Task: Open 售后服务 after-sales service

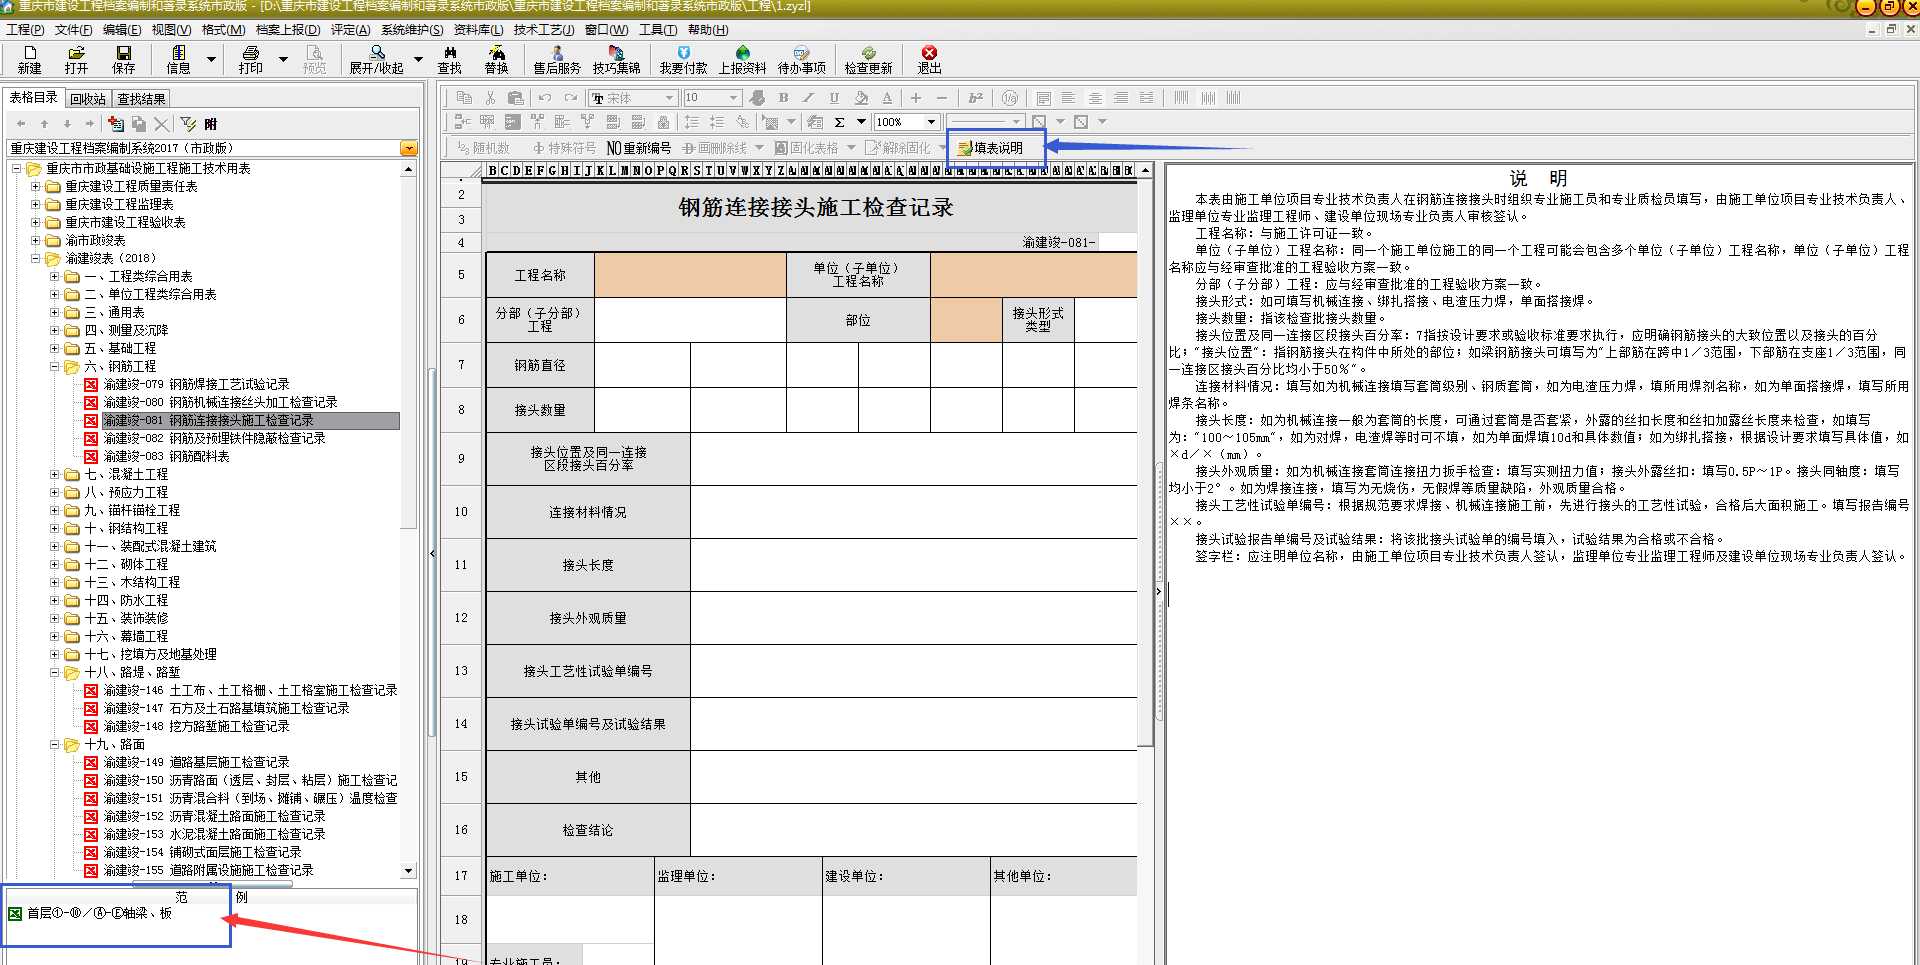Action: [x=557, y=59]
